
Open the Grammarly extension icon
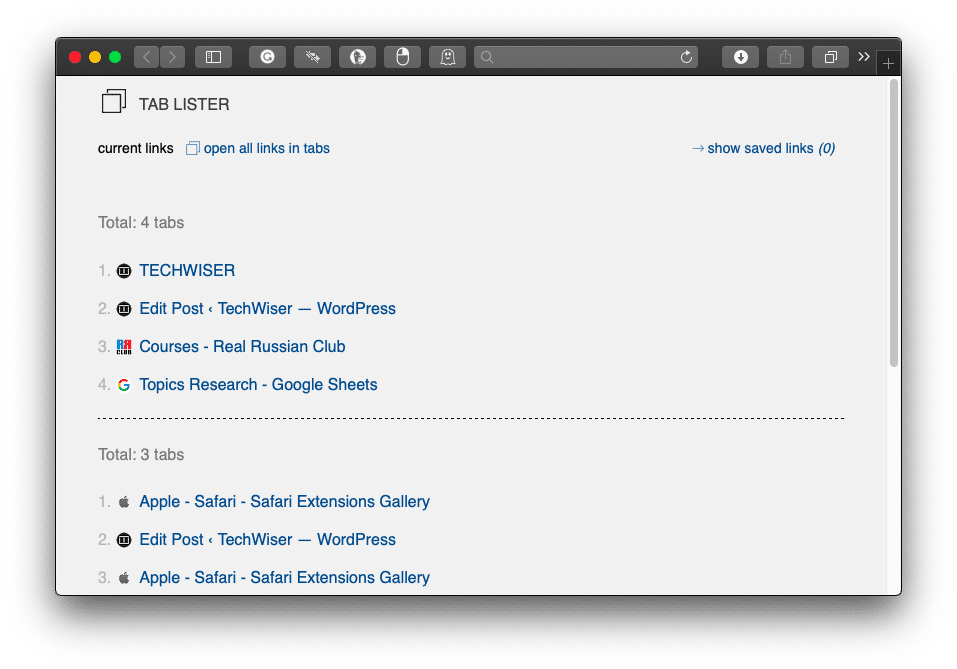[x=267, y=57]
